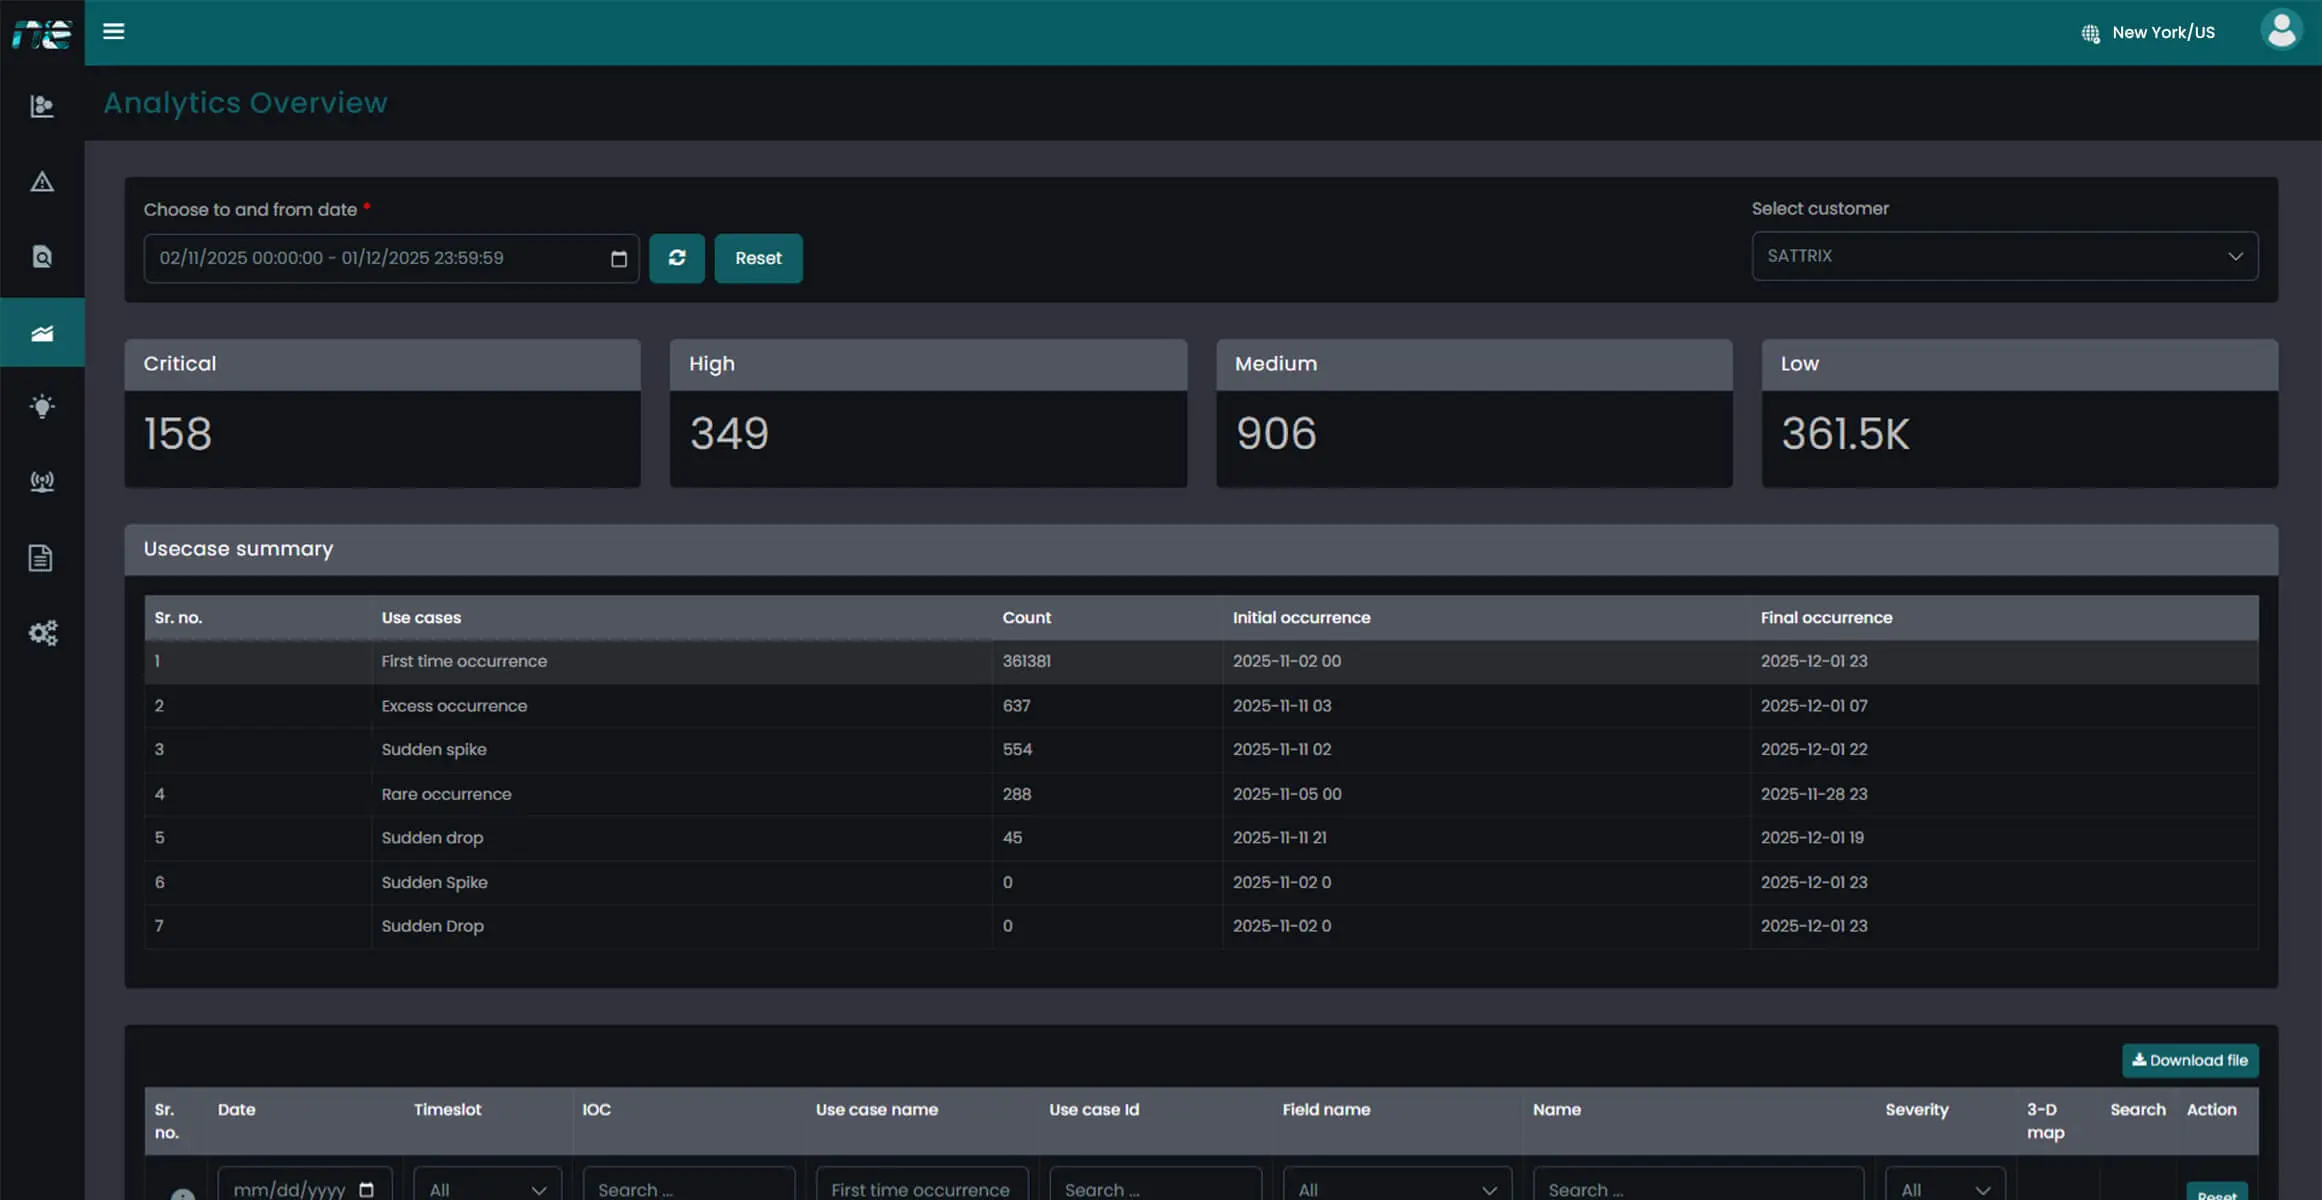This screenshot has height=1200, width=2322.
Task: Click the Download file button
Action: [x=2190, y=1060]
